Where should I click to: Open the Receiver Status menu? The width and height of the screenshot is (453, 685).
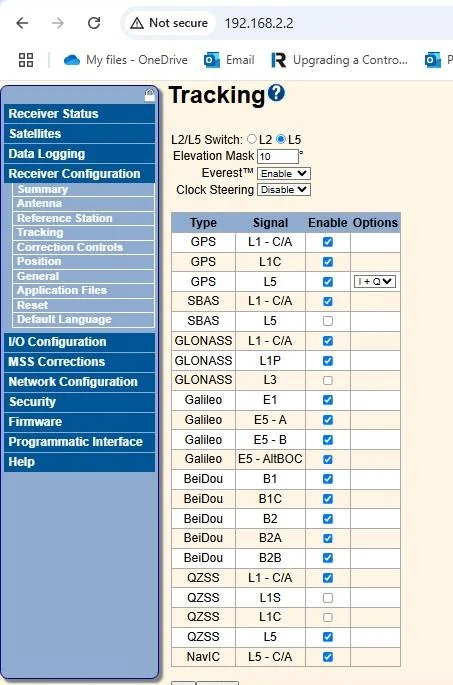(x=80, y=114)
